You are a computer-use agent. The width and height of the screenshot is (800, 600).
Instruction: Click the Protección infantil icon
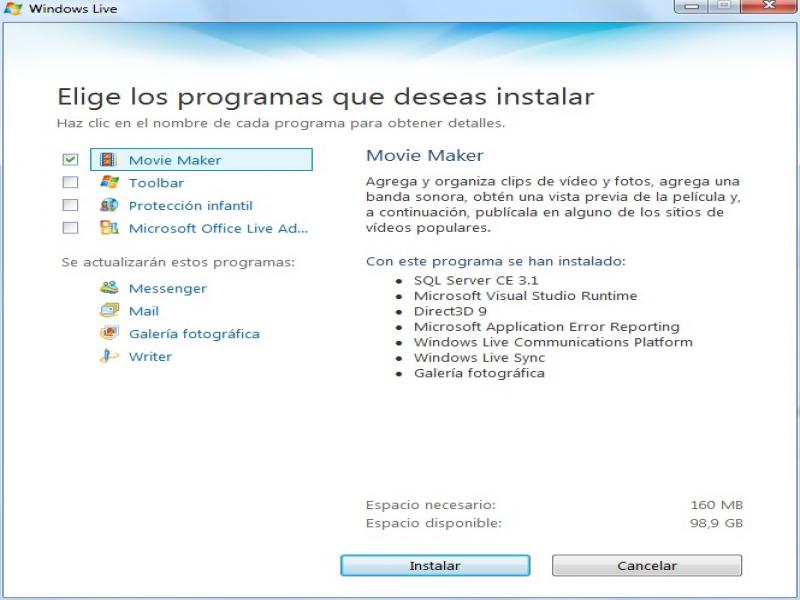(x=109, y=205)
